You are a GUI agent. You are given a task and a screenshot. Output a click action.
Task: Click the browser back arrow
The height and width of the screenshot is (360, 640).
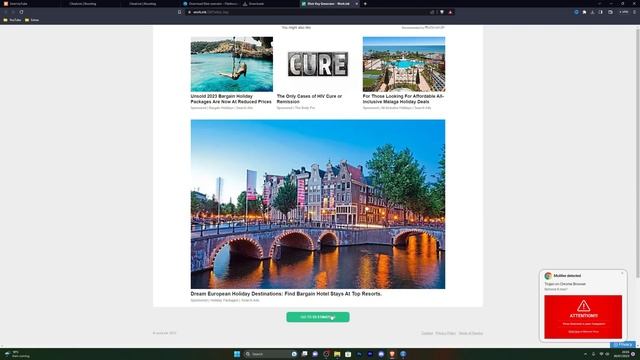coord(6,12)
